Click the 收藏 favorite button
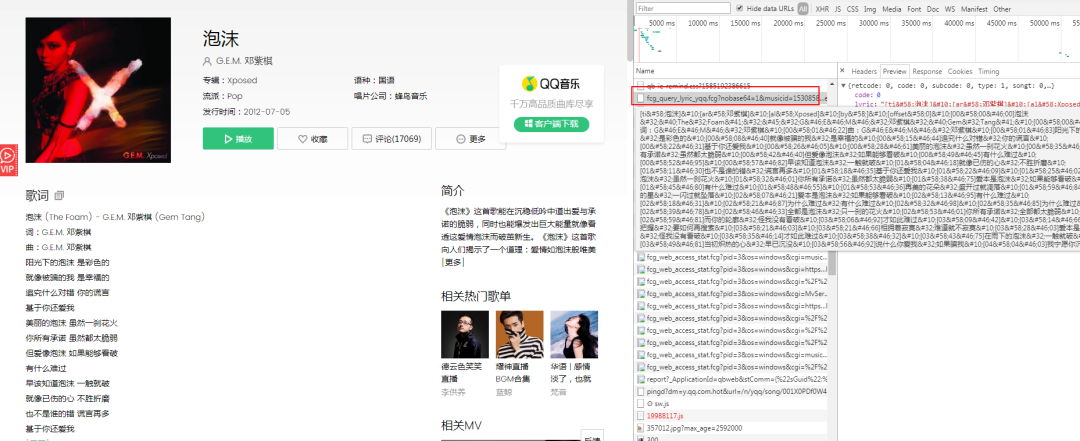The image size is (1080, 441). point(313,139)
